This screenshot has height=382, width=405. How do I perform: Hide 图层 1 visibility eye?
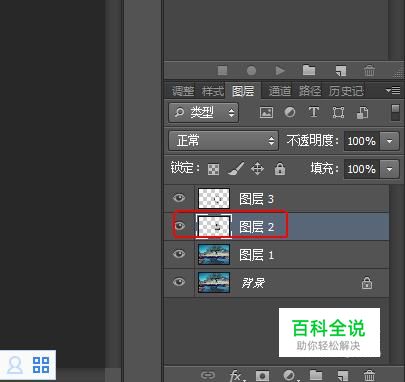pos(179,254)
